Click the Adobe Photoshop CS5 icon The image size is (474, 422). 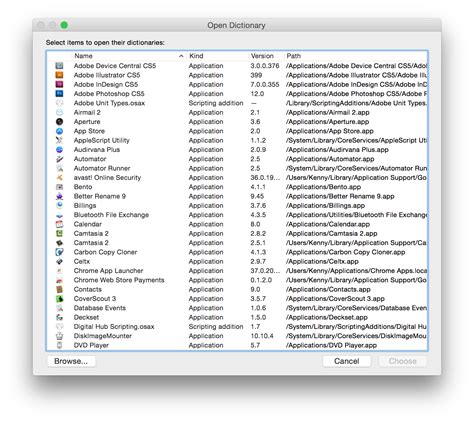59,94
